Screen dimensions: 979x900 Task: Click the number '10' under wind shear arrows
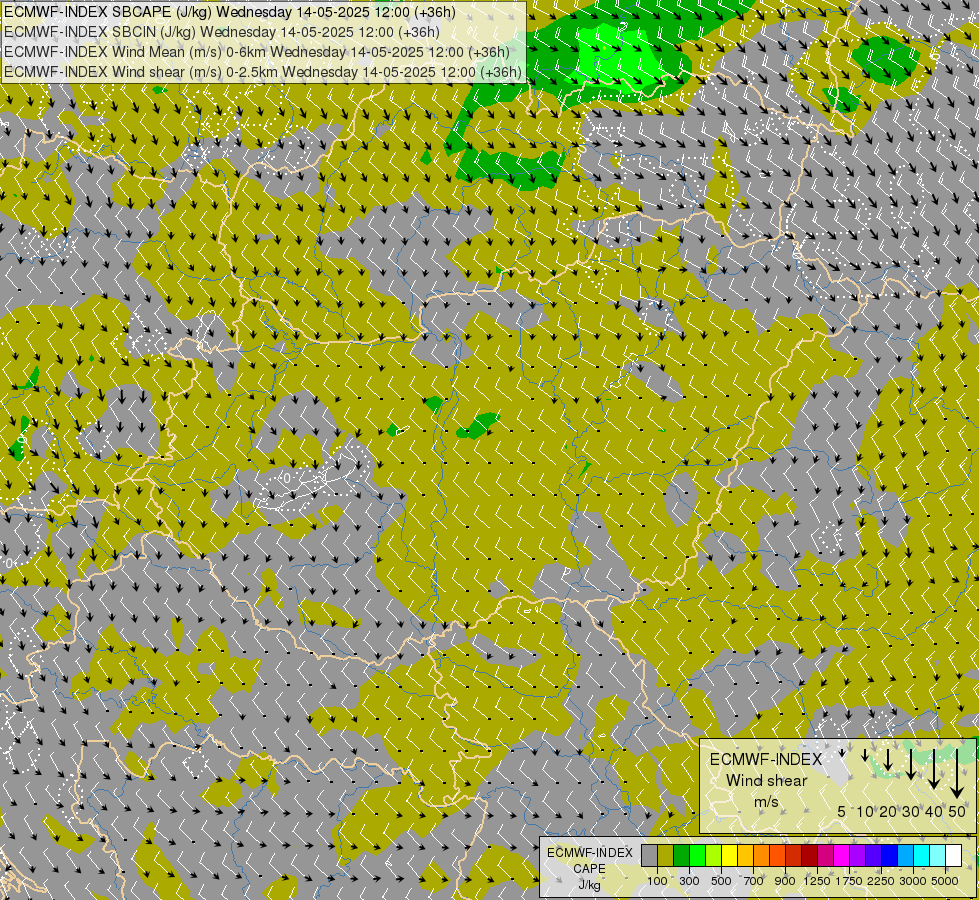pos(865,811)
